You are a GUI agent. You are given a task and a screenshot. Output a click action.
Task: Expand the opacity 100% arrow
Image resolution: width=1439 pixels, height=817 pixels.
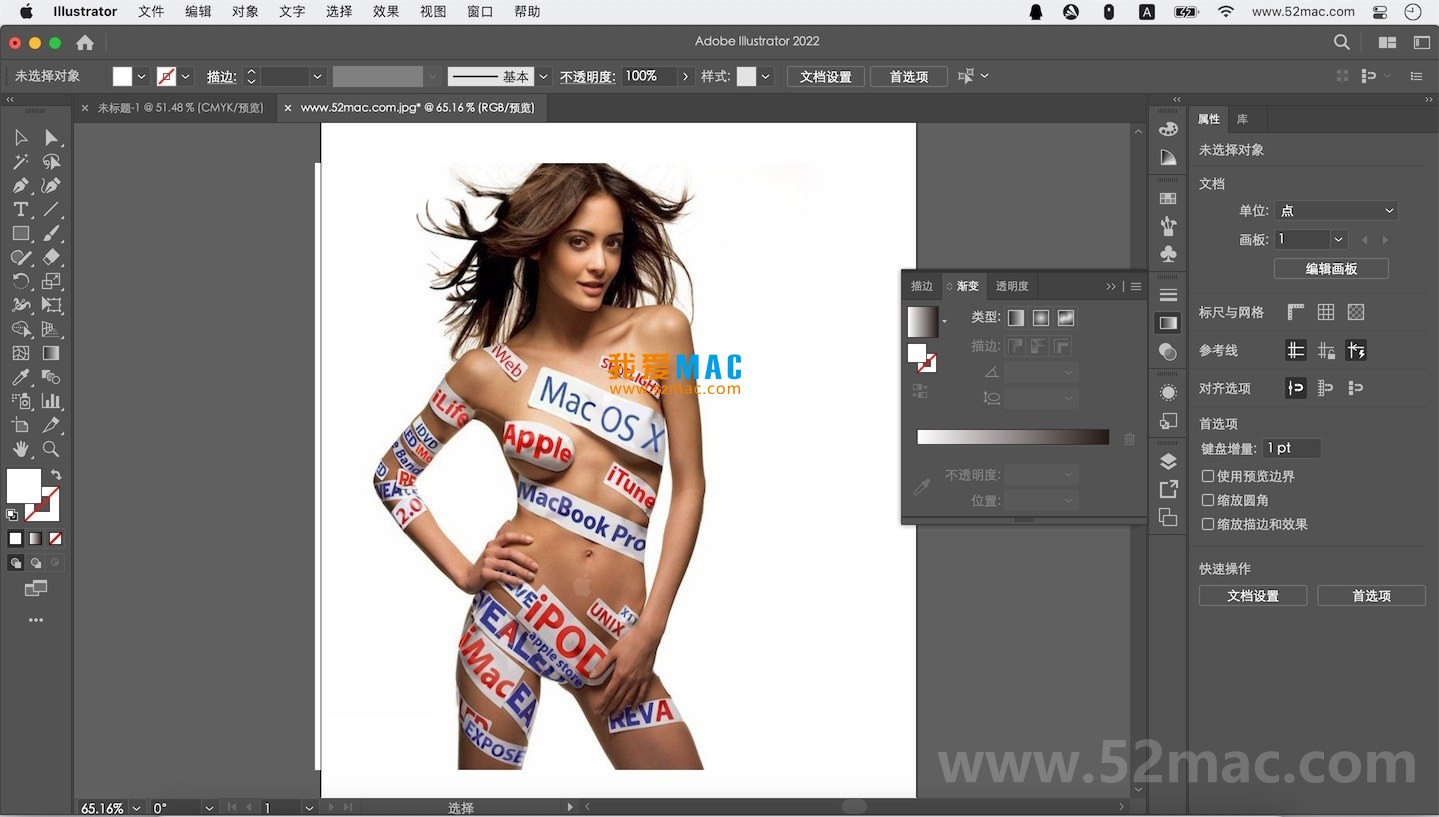click(x=685, y=77)
